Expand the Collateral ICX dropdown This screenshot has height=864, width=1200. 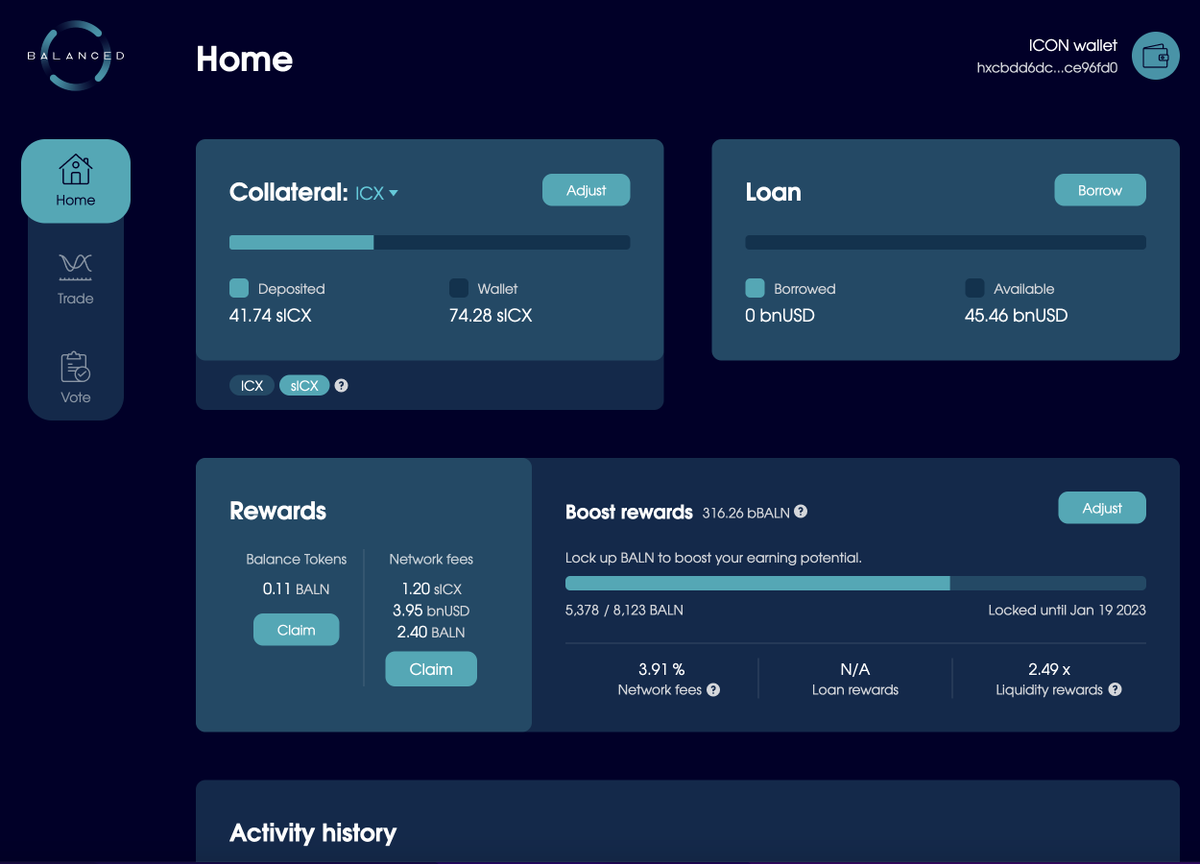pos(377,193)
